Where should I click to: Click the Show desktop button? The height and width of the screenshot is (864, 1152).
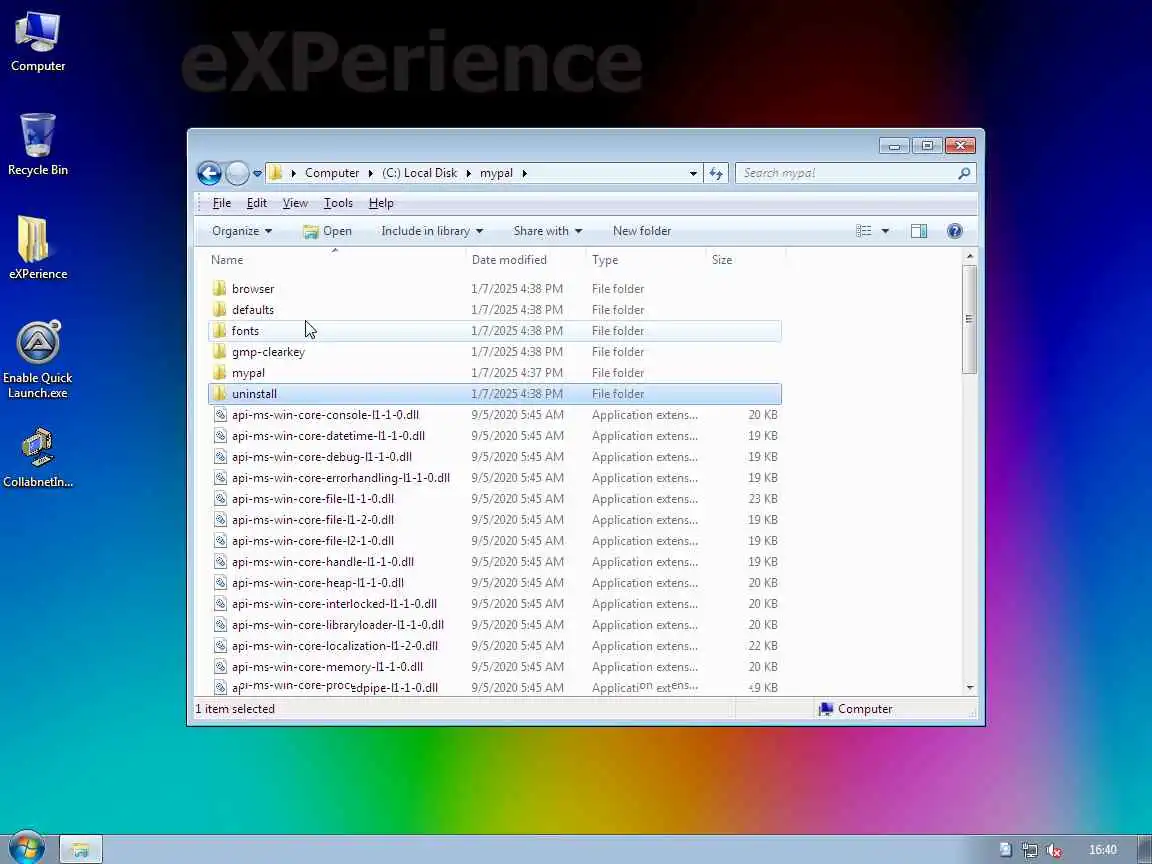[x=1145, y=849]
